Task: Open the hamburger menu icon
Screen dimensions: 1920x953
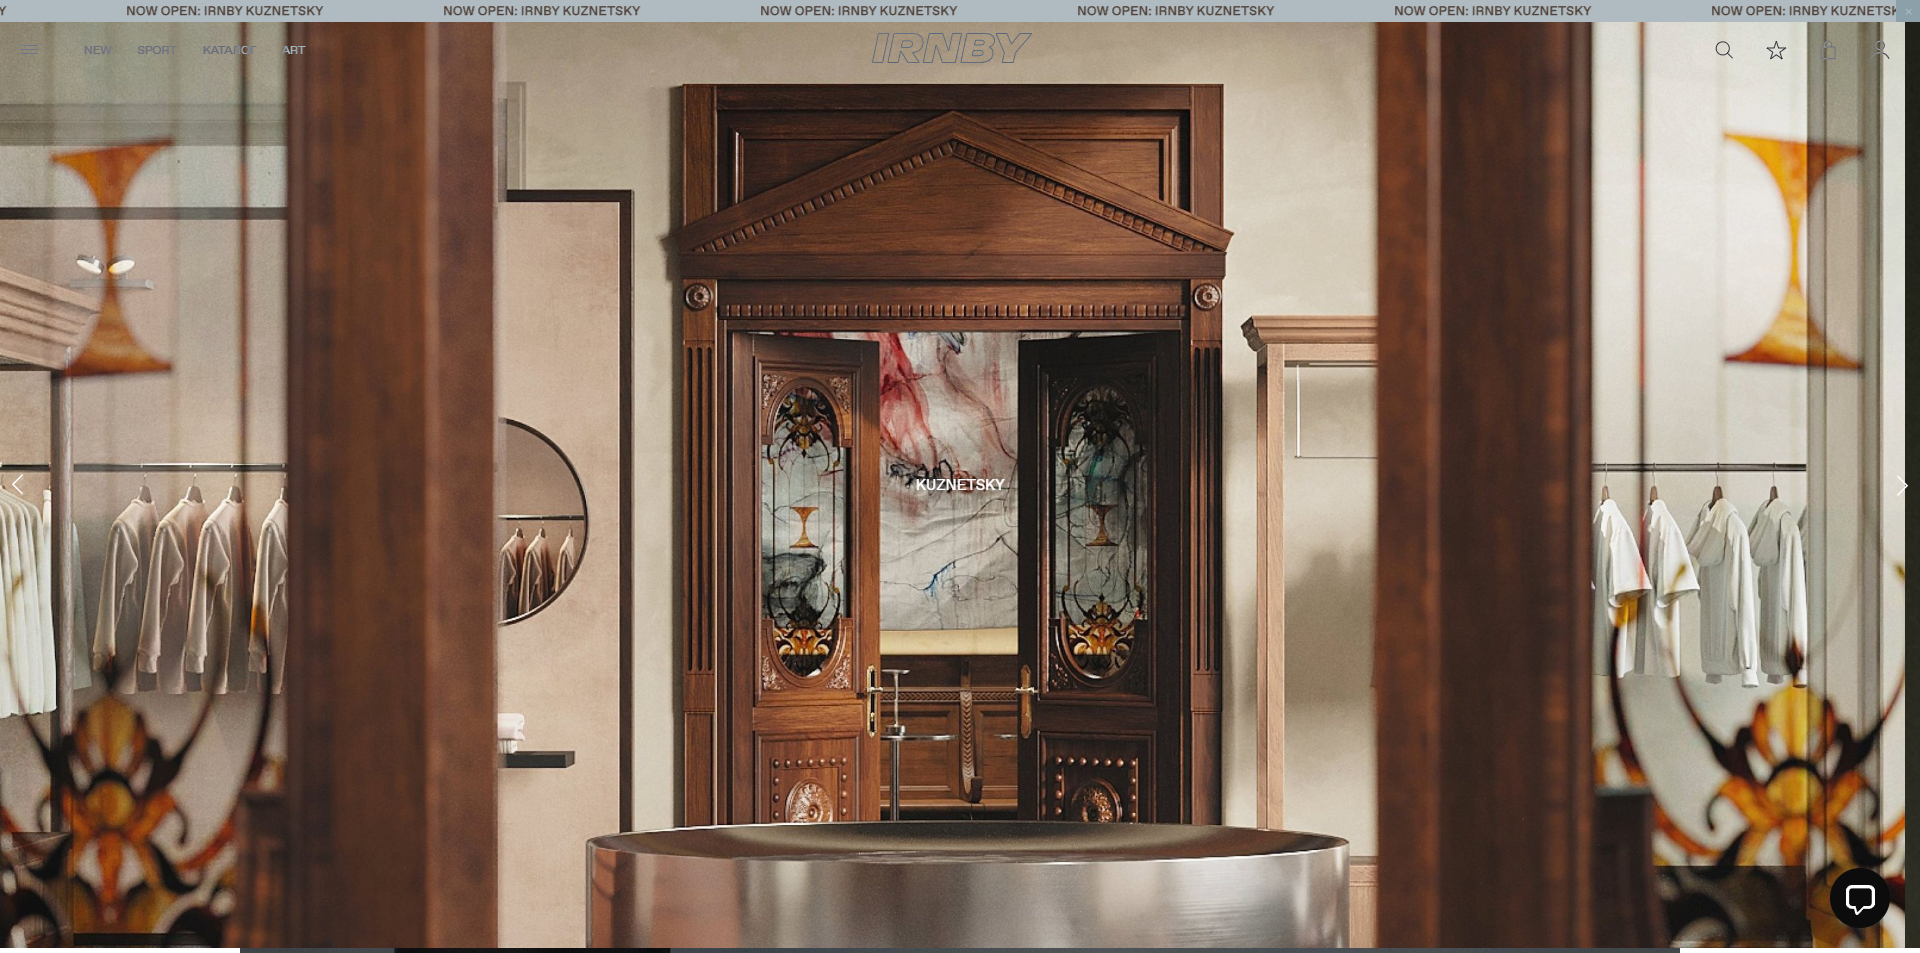Action: click(30, 50)
